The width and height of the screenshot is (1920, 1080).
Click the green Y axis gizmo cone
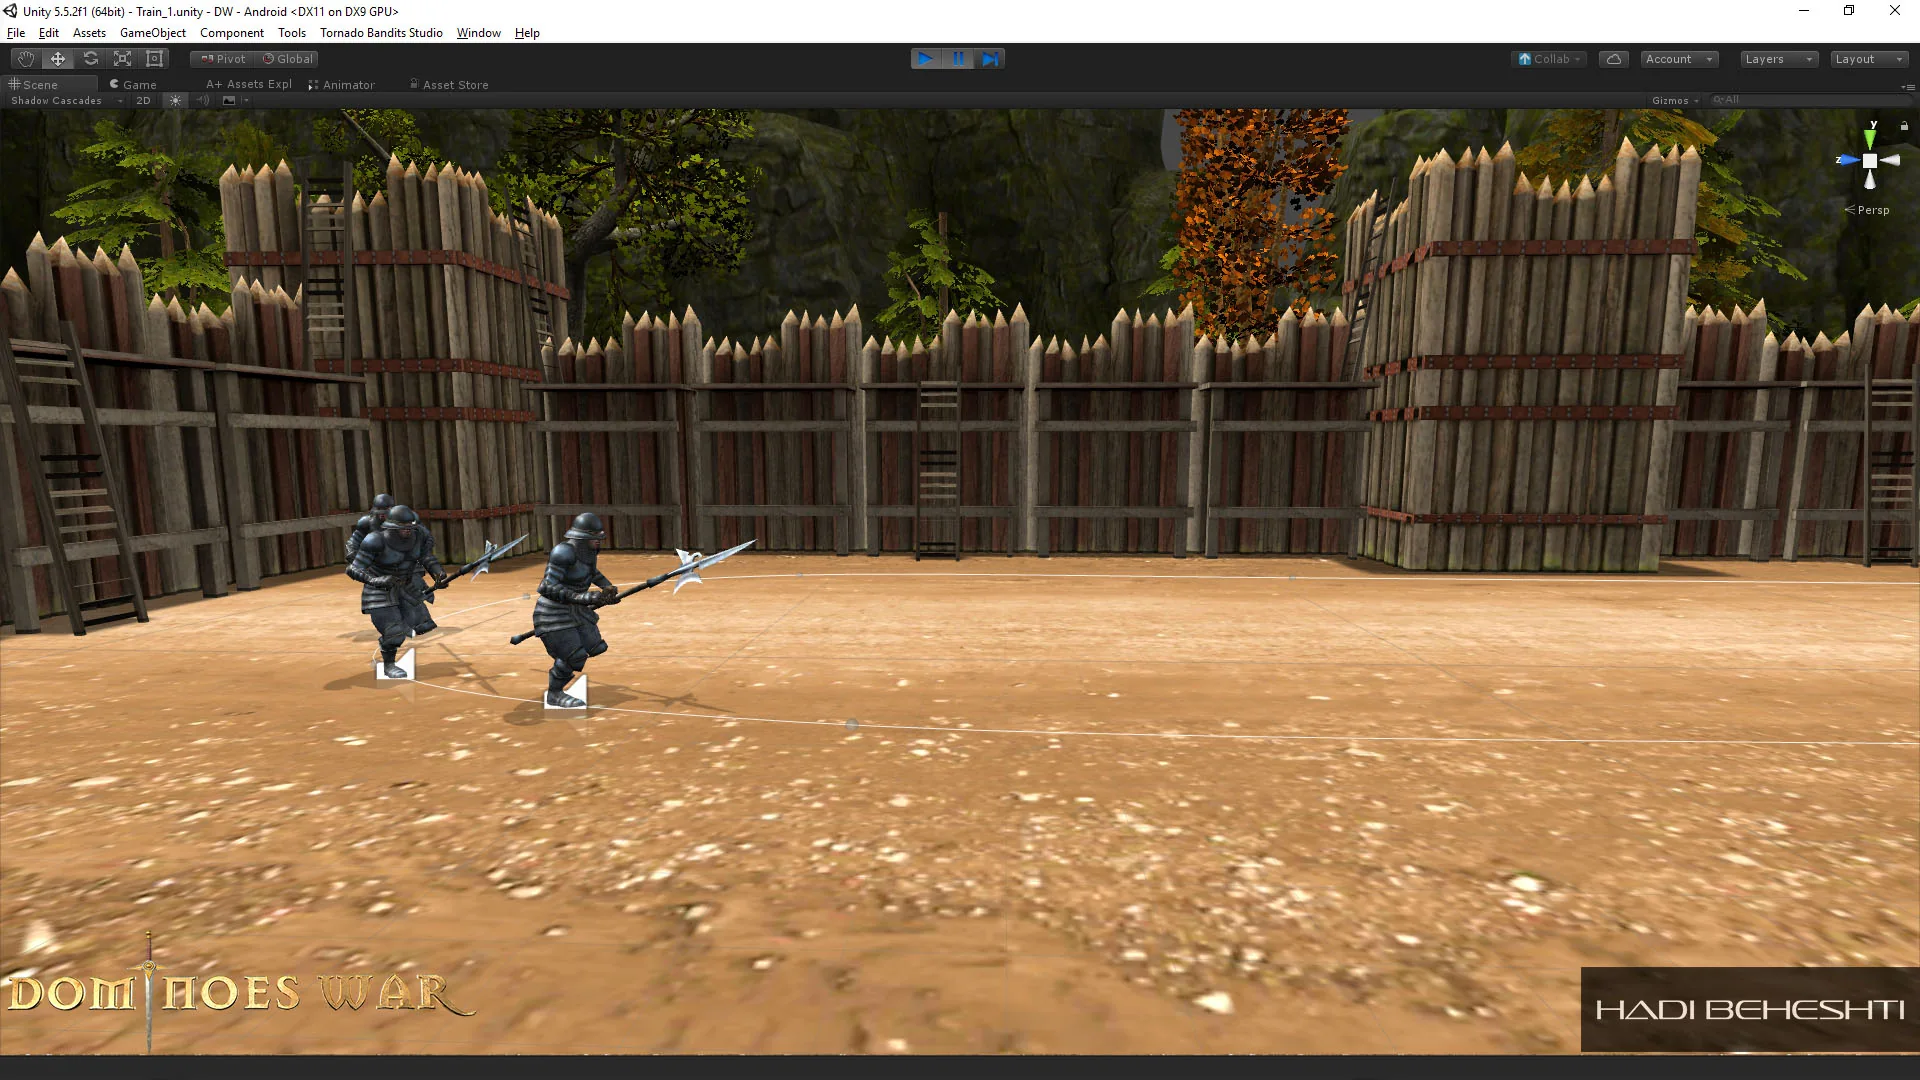1870,138
